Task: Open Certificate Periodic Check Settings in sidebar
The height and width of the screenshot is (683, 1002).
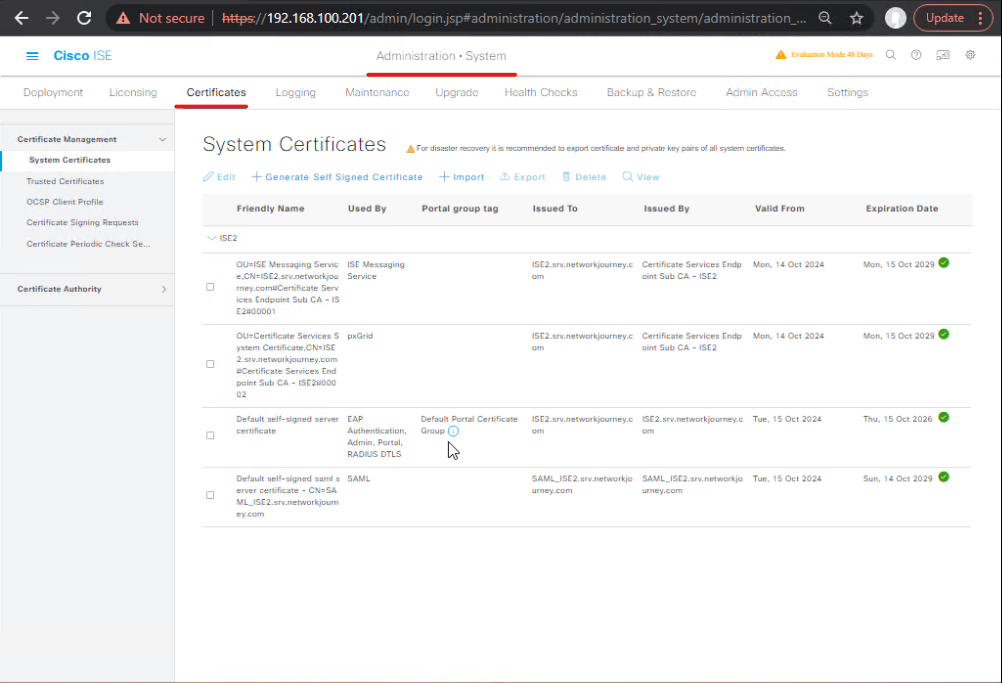Action: [88, 244]
